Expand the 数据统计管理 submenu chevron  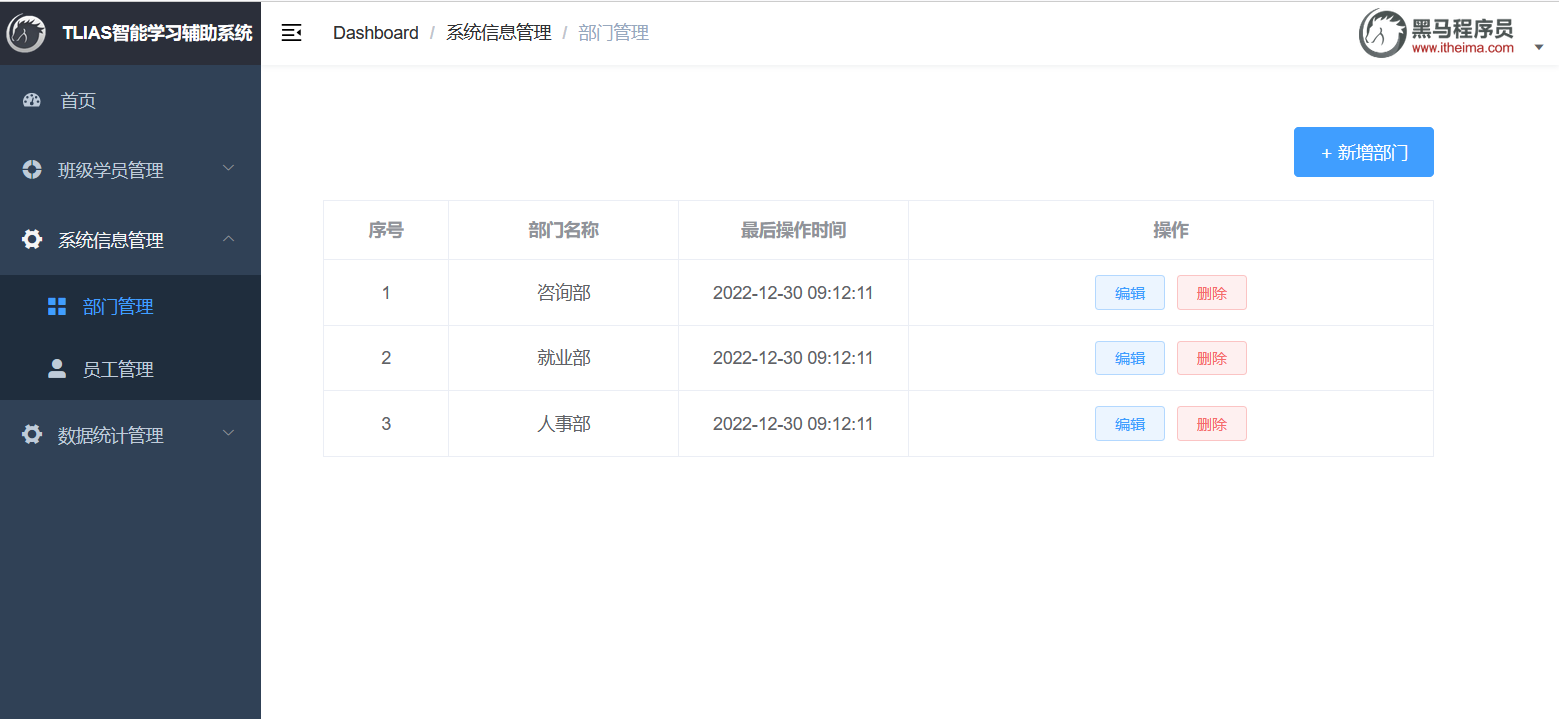[x=228, y=433]
